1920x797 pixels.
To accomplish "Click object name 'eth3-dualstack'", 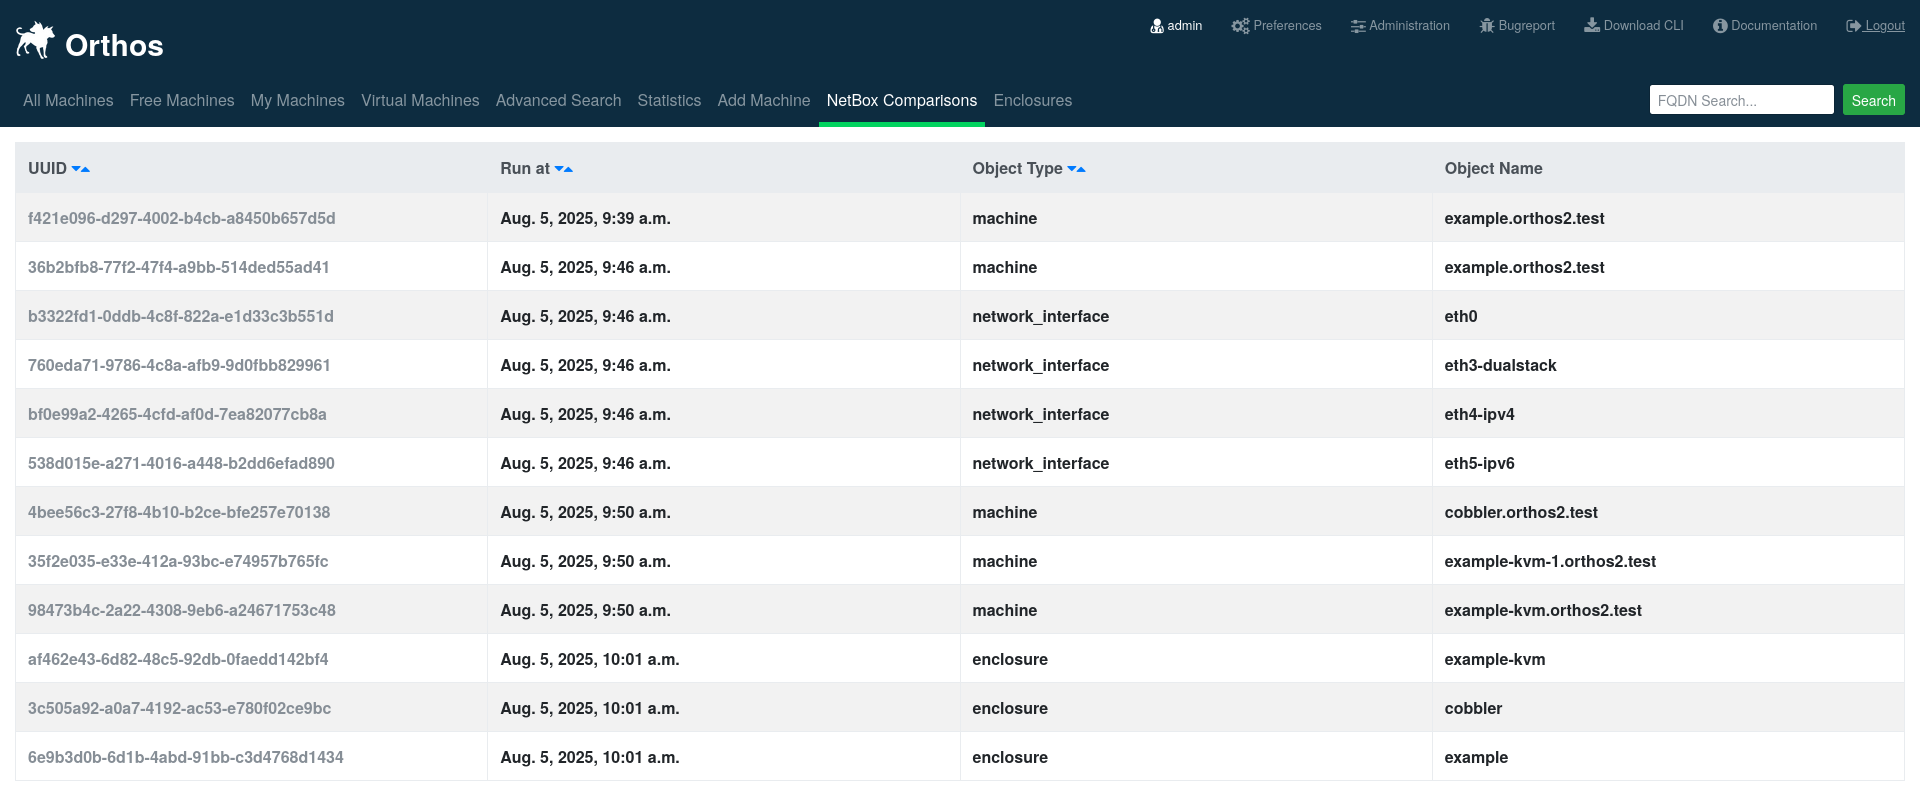I will [x=1500, y=365].
